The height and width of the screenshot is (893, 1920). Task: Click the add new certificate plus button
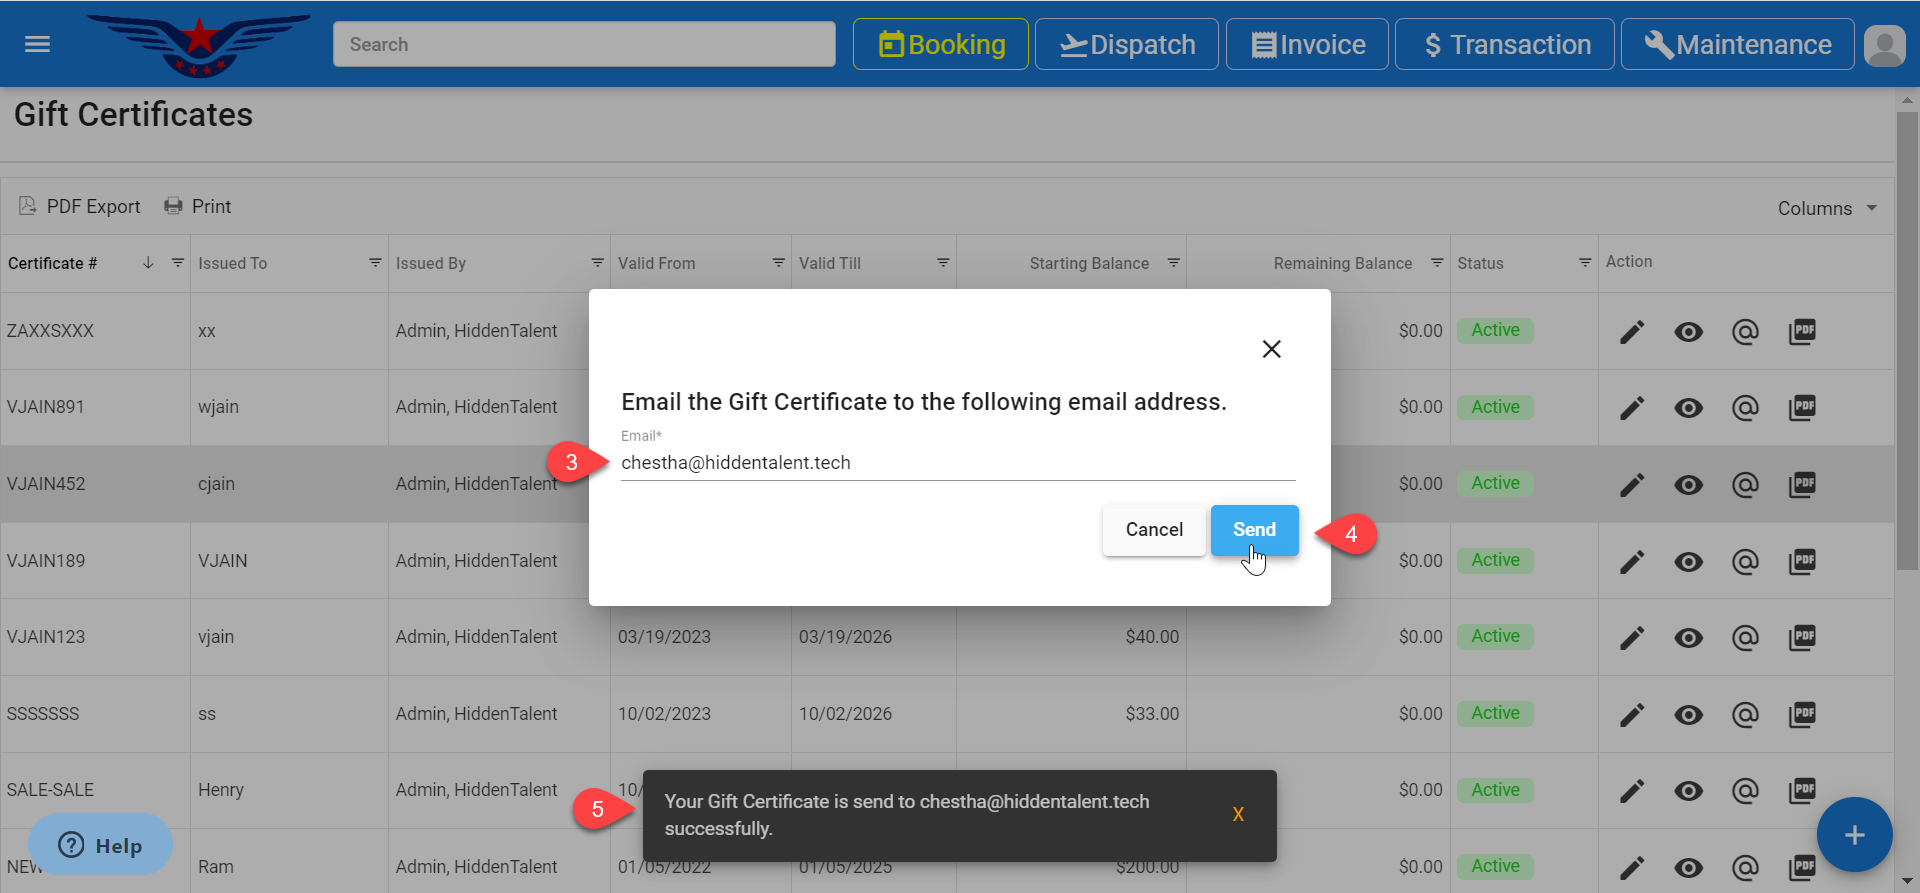pyautogui.click(x=1854, y=835)
